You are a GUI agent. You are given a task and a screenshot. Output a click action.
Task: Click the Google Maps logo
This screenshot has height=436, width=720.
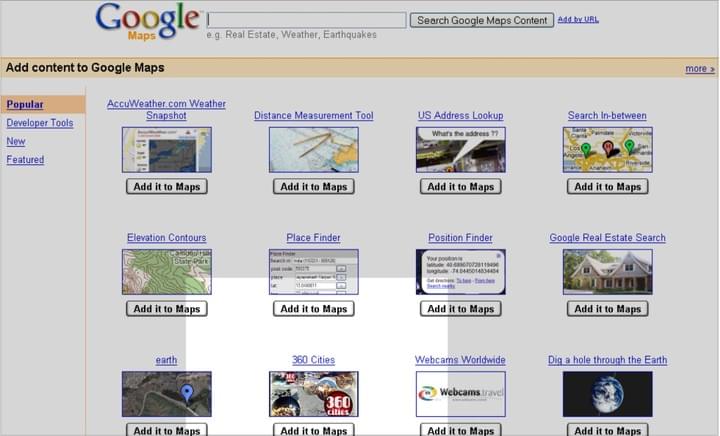(147, 22)
